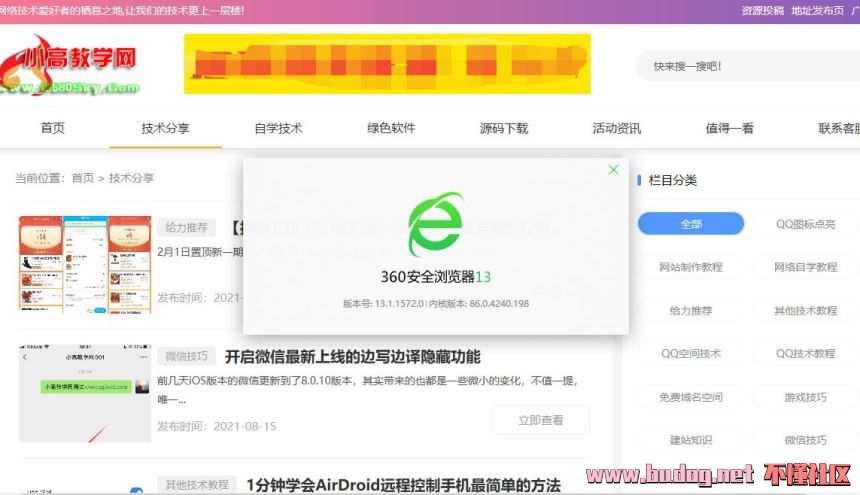Select the 全部 category filter
The width and height of the screenshot is (860, 495).
pos(691,224)
